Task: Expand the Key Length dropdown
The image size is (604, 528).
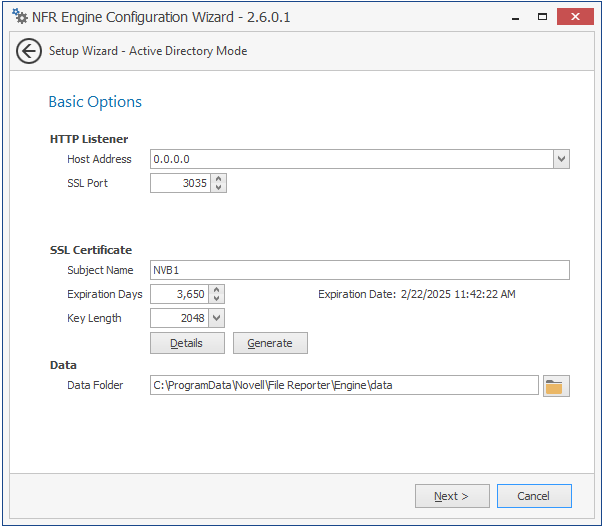Action: tap(216, 318)
